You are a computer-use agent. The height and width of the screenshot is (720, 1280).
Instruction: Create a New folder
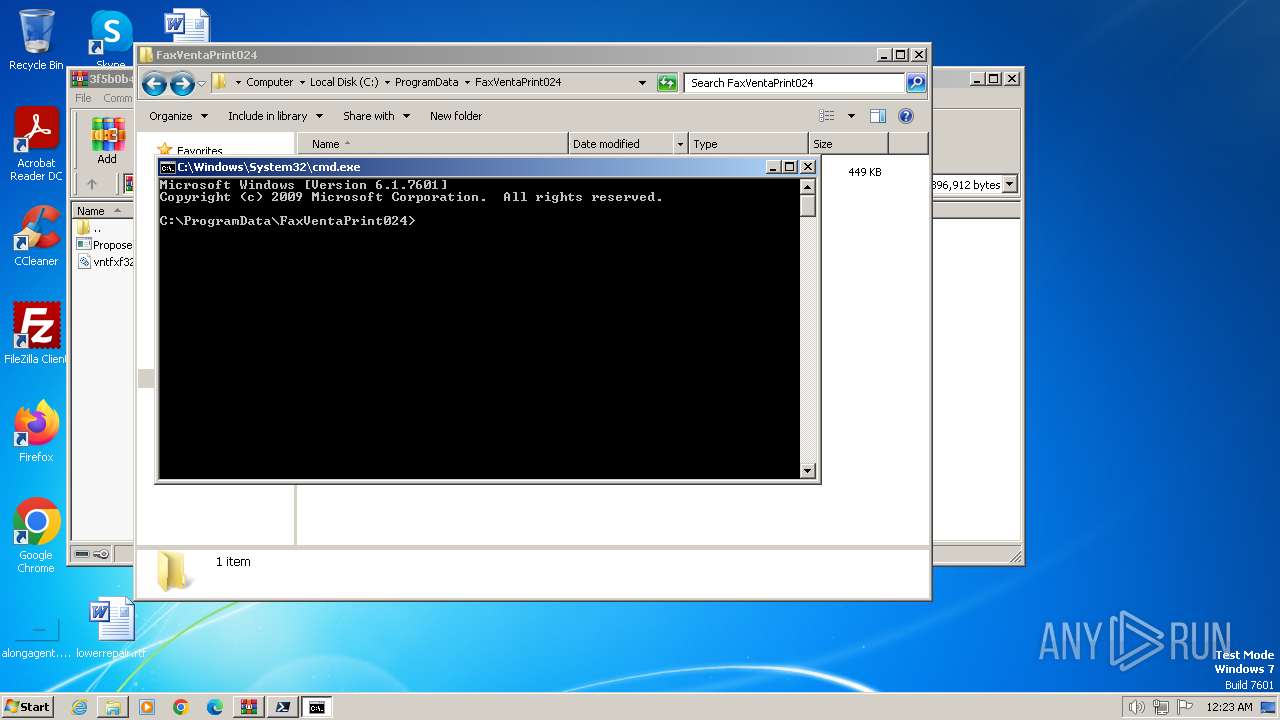[x=456, y=116]
